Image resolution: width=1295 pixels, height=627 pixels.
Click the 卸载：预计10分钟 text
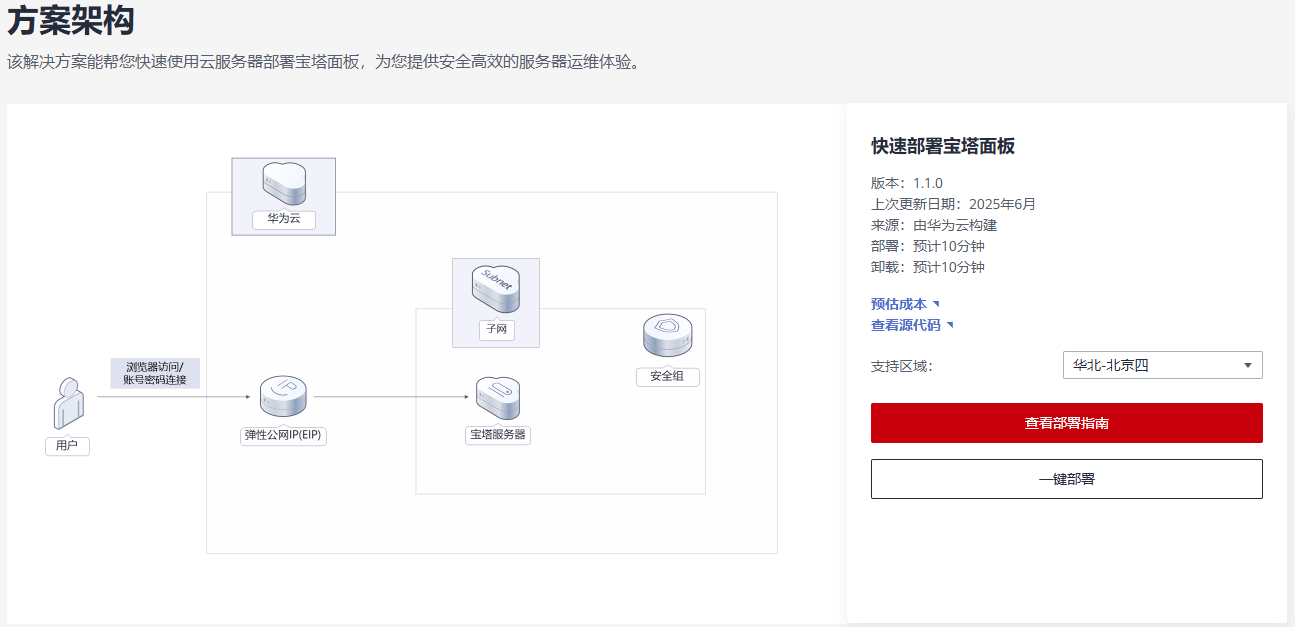point(928,267)
